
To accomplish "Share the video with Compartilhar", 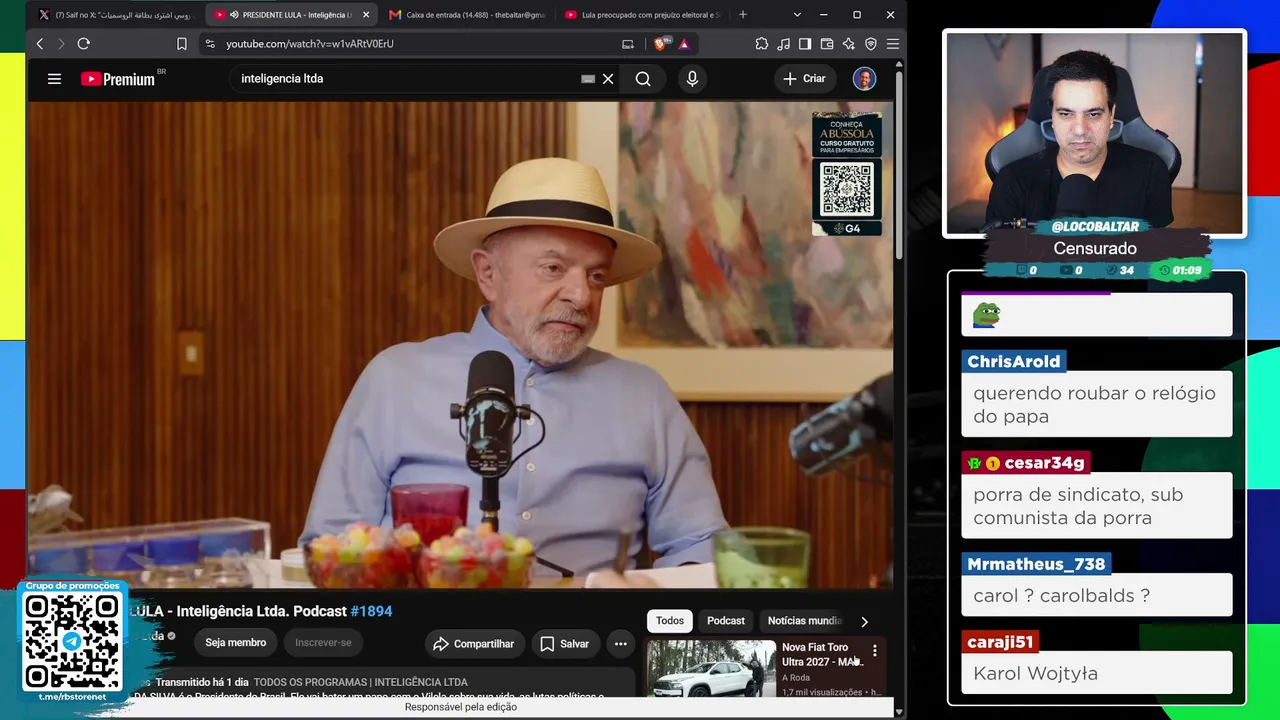I will [x=473, y=644].
